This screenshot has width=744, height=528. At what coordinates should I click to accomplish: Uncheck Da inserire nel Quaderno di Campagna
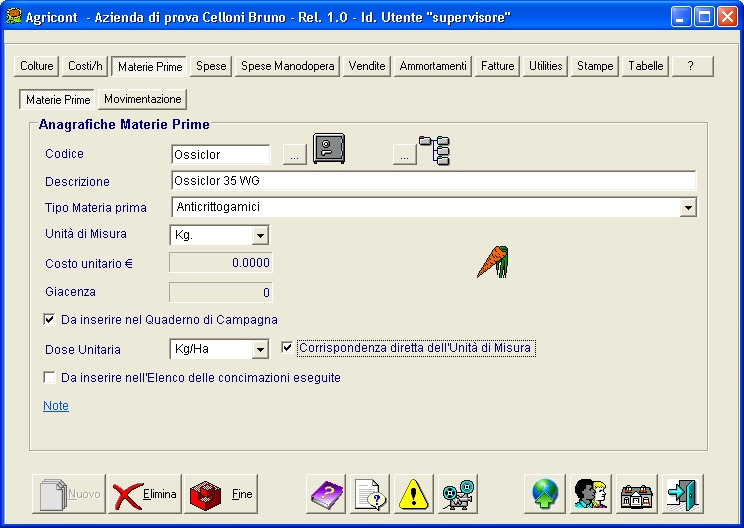(49, 319)
